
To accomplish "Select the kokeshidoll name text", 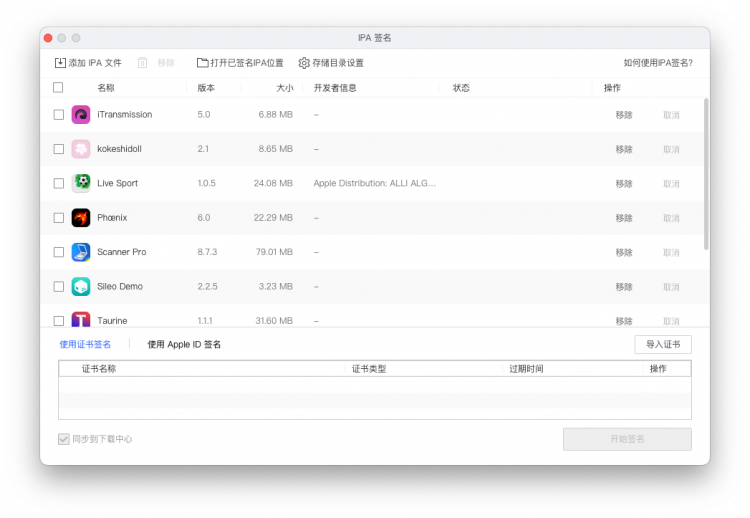I will pyautogui.click(x=119, y=149).
